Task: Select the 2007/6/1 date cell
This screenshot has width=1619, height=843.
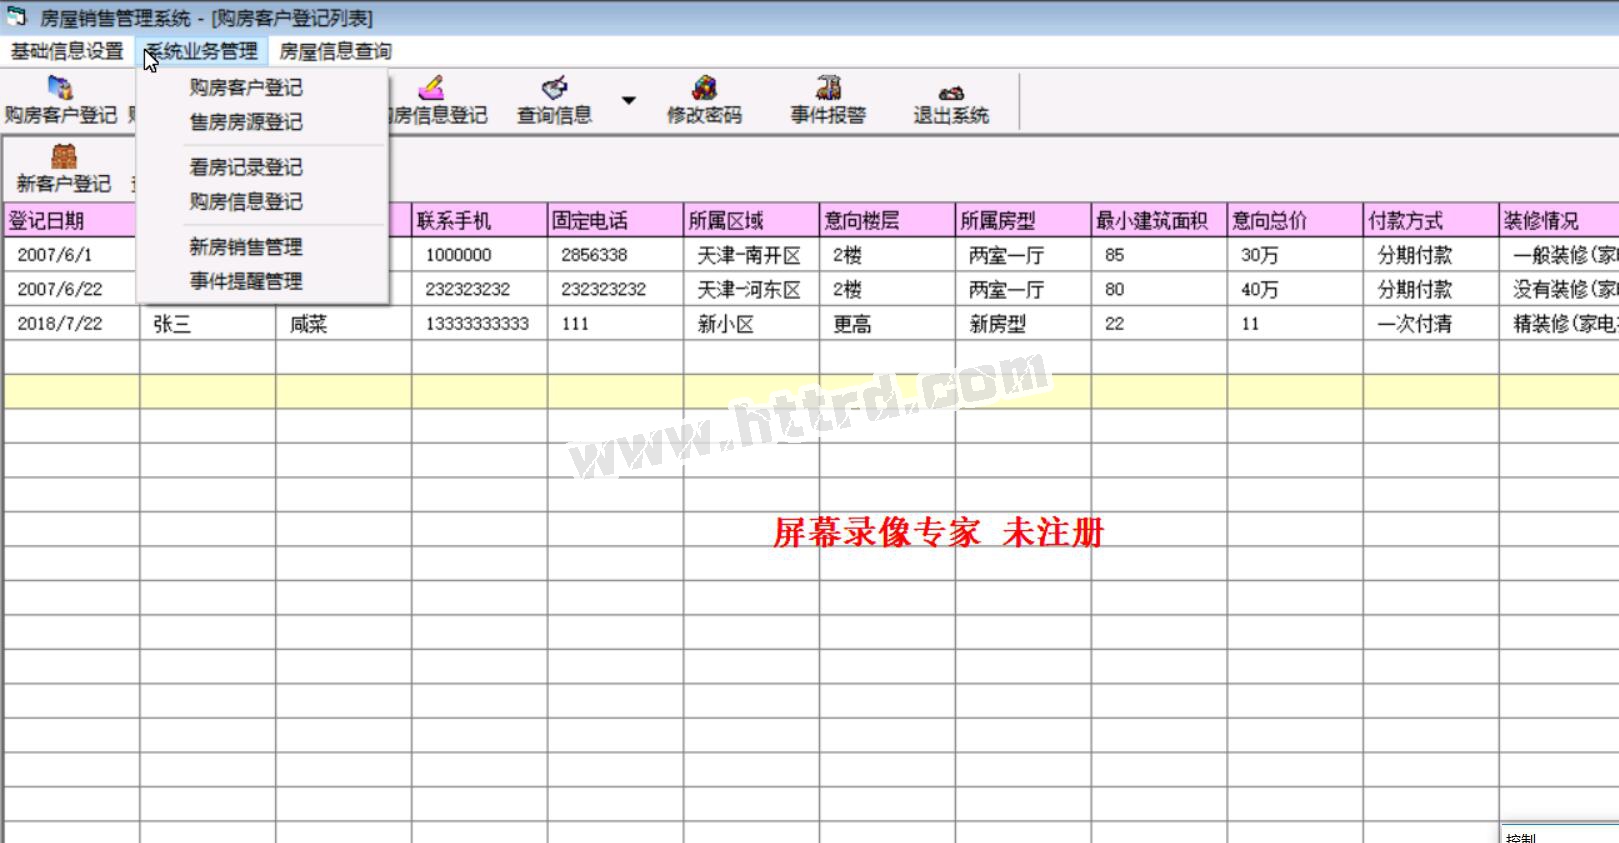Action: [71, 255]
